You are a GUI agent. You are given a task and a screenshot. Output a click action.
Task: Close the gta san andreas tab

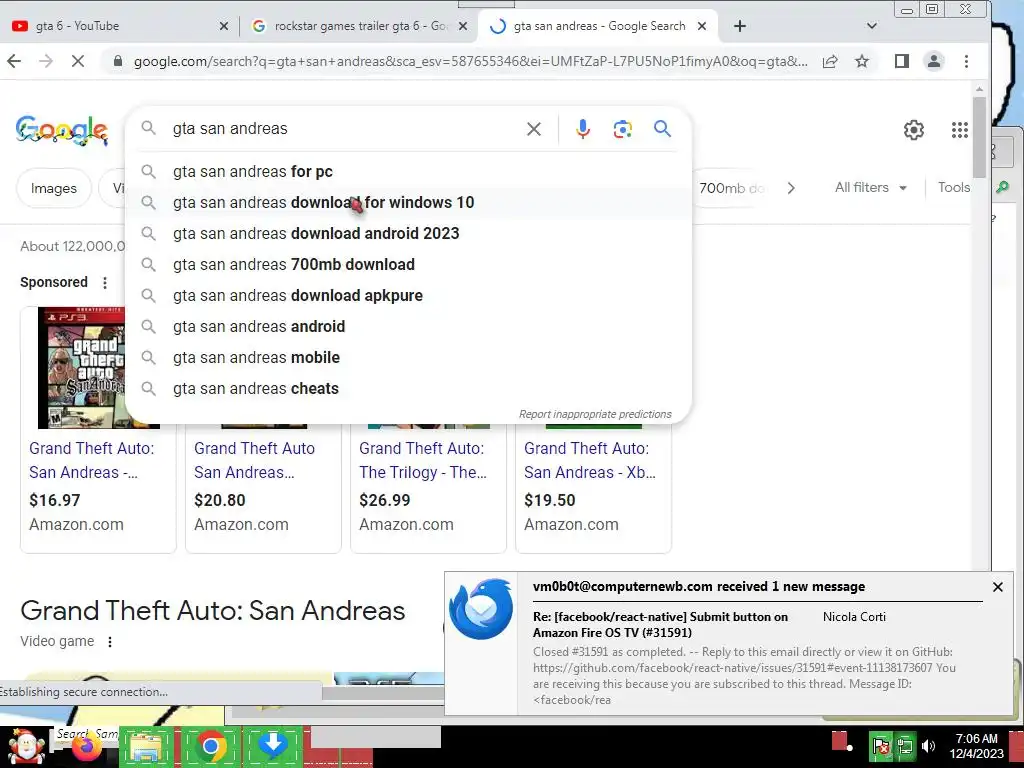click(x=702, y=26)
